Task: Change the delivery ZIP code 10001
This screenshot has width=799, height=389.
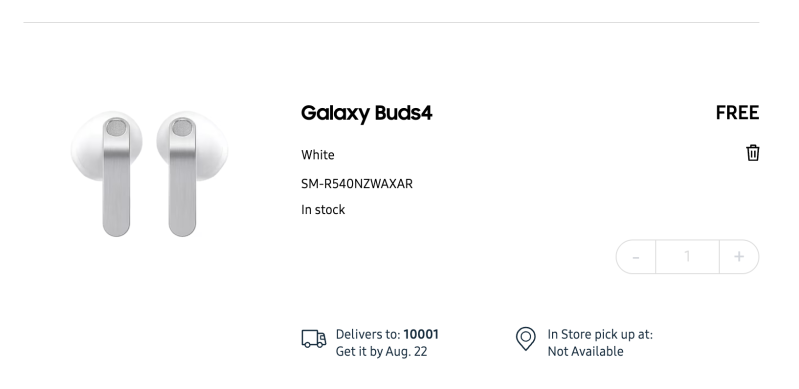Action: pyautogui.click(x=421, y=334)
